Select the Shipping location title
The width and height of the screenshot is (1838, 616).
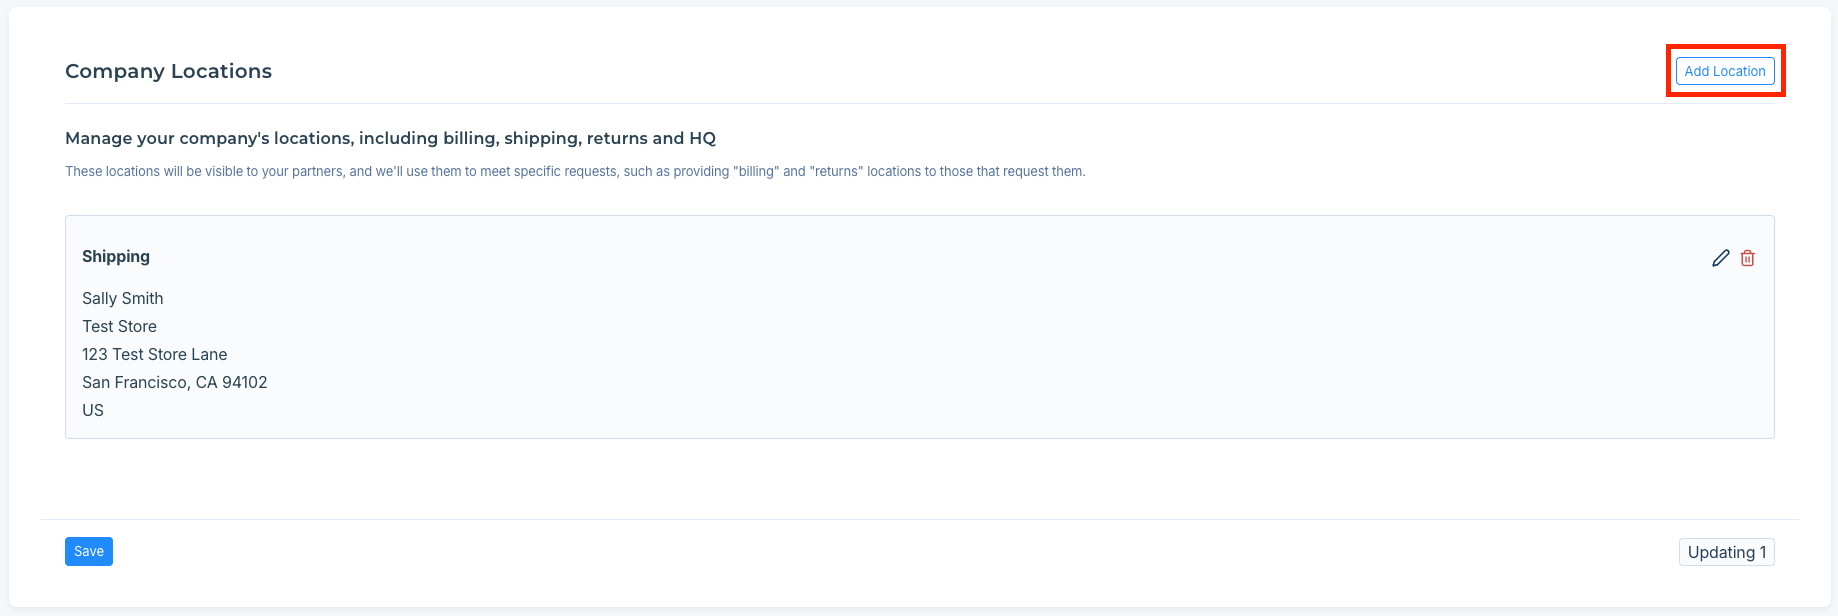pyautogui.click(x=116, y=256)
